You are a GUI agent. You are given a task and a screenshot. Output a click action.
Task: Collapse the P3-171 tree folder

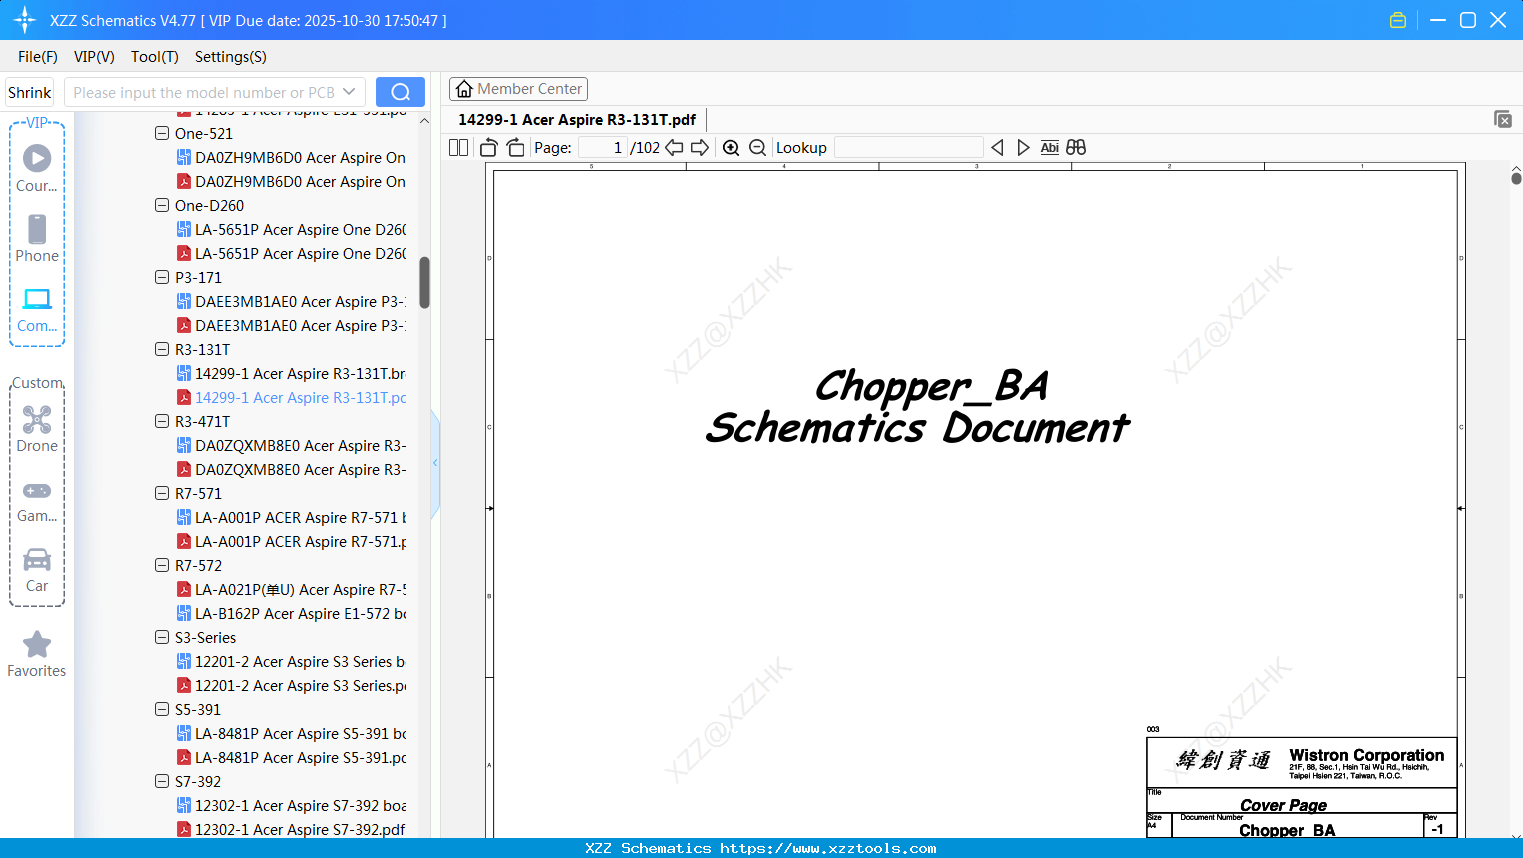click(162, 277)
